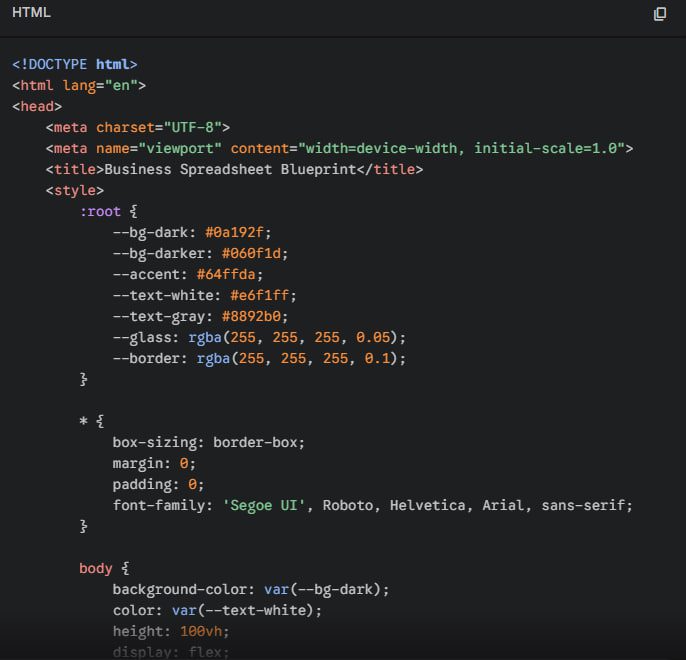The height and width of the screenshot is (660, 686).
Task: Click the meta charset UTF-8 line
Action: (x=138, y=127)
